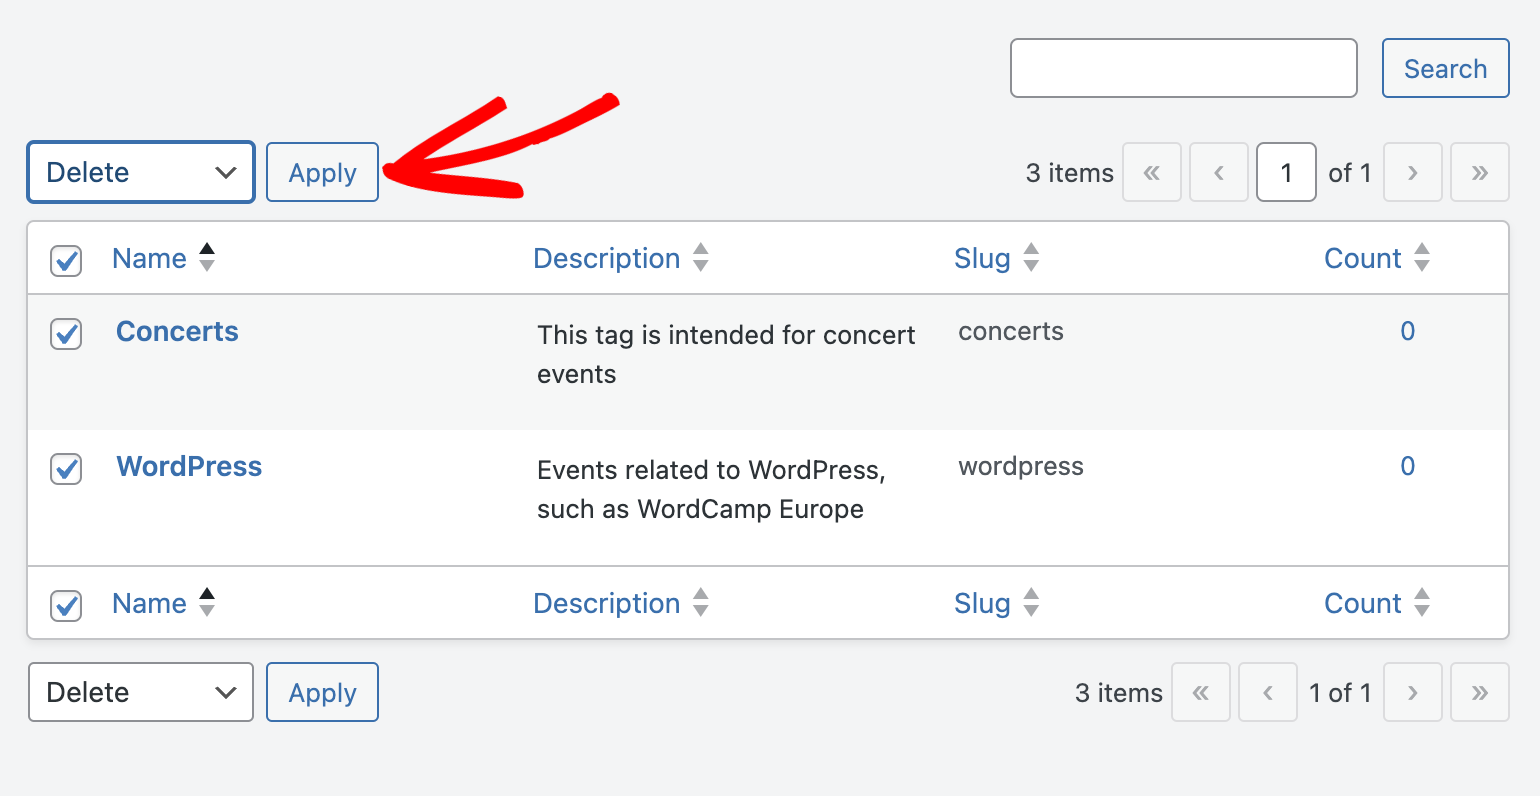Click sort arrows beside header Description column

click(x=701, y=258)
